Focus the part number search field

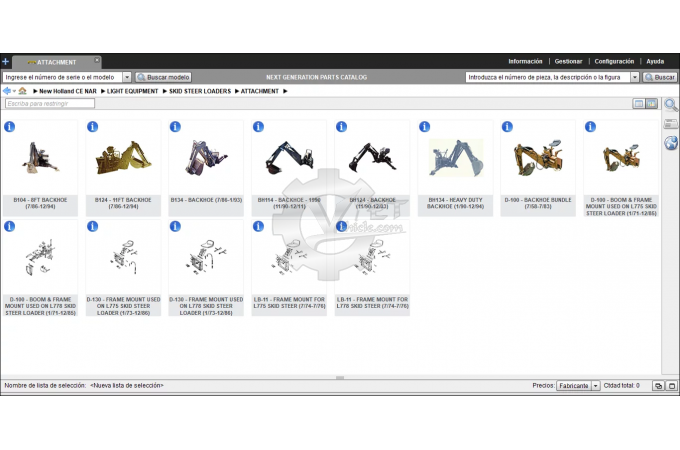(548, 77)
